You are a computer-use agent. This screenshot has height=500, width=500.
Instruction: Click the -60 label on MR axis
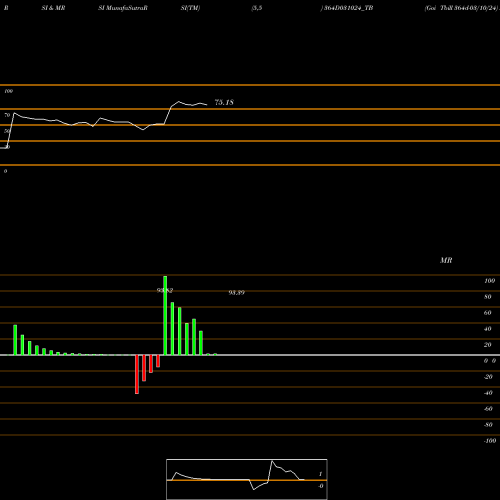click(x=488, y=409)
